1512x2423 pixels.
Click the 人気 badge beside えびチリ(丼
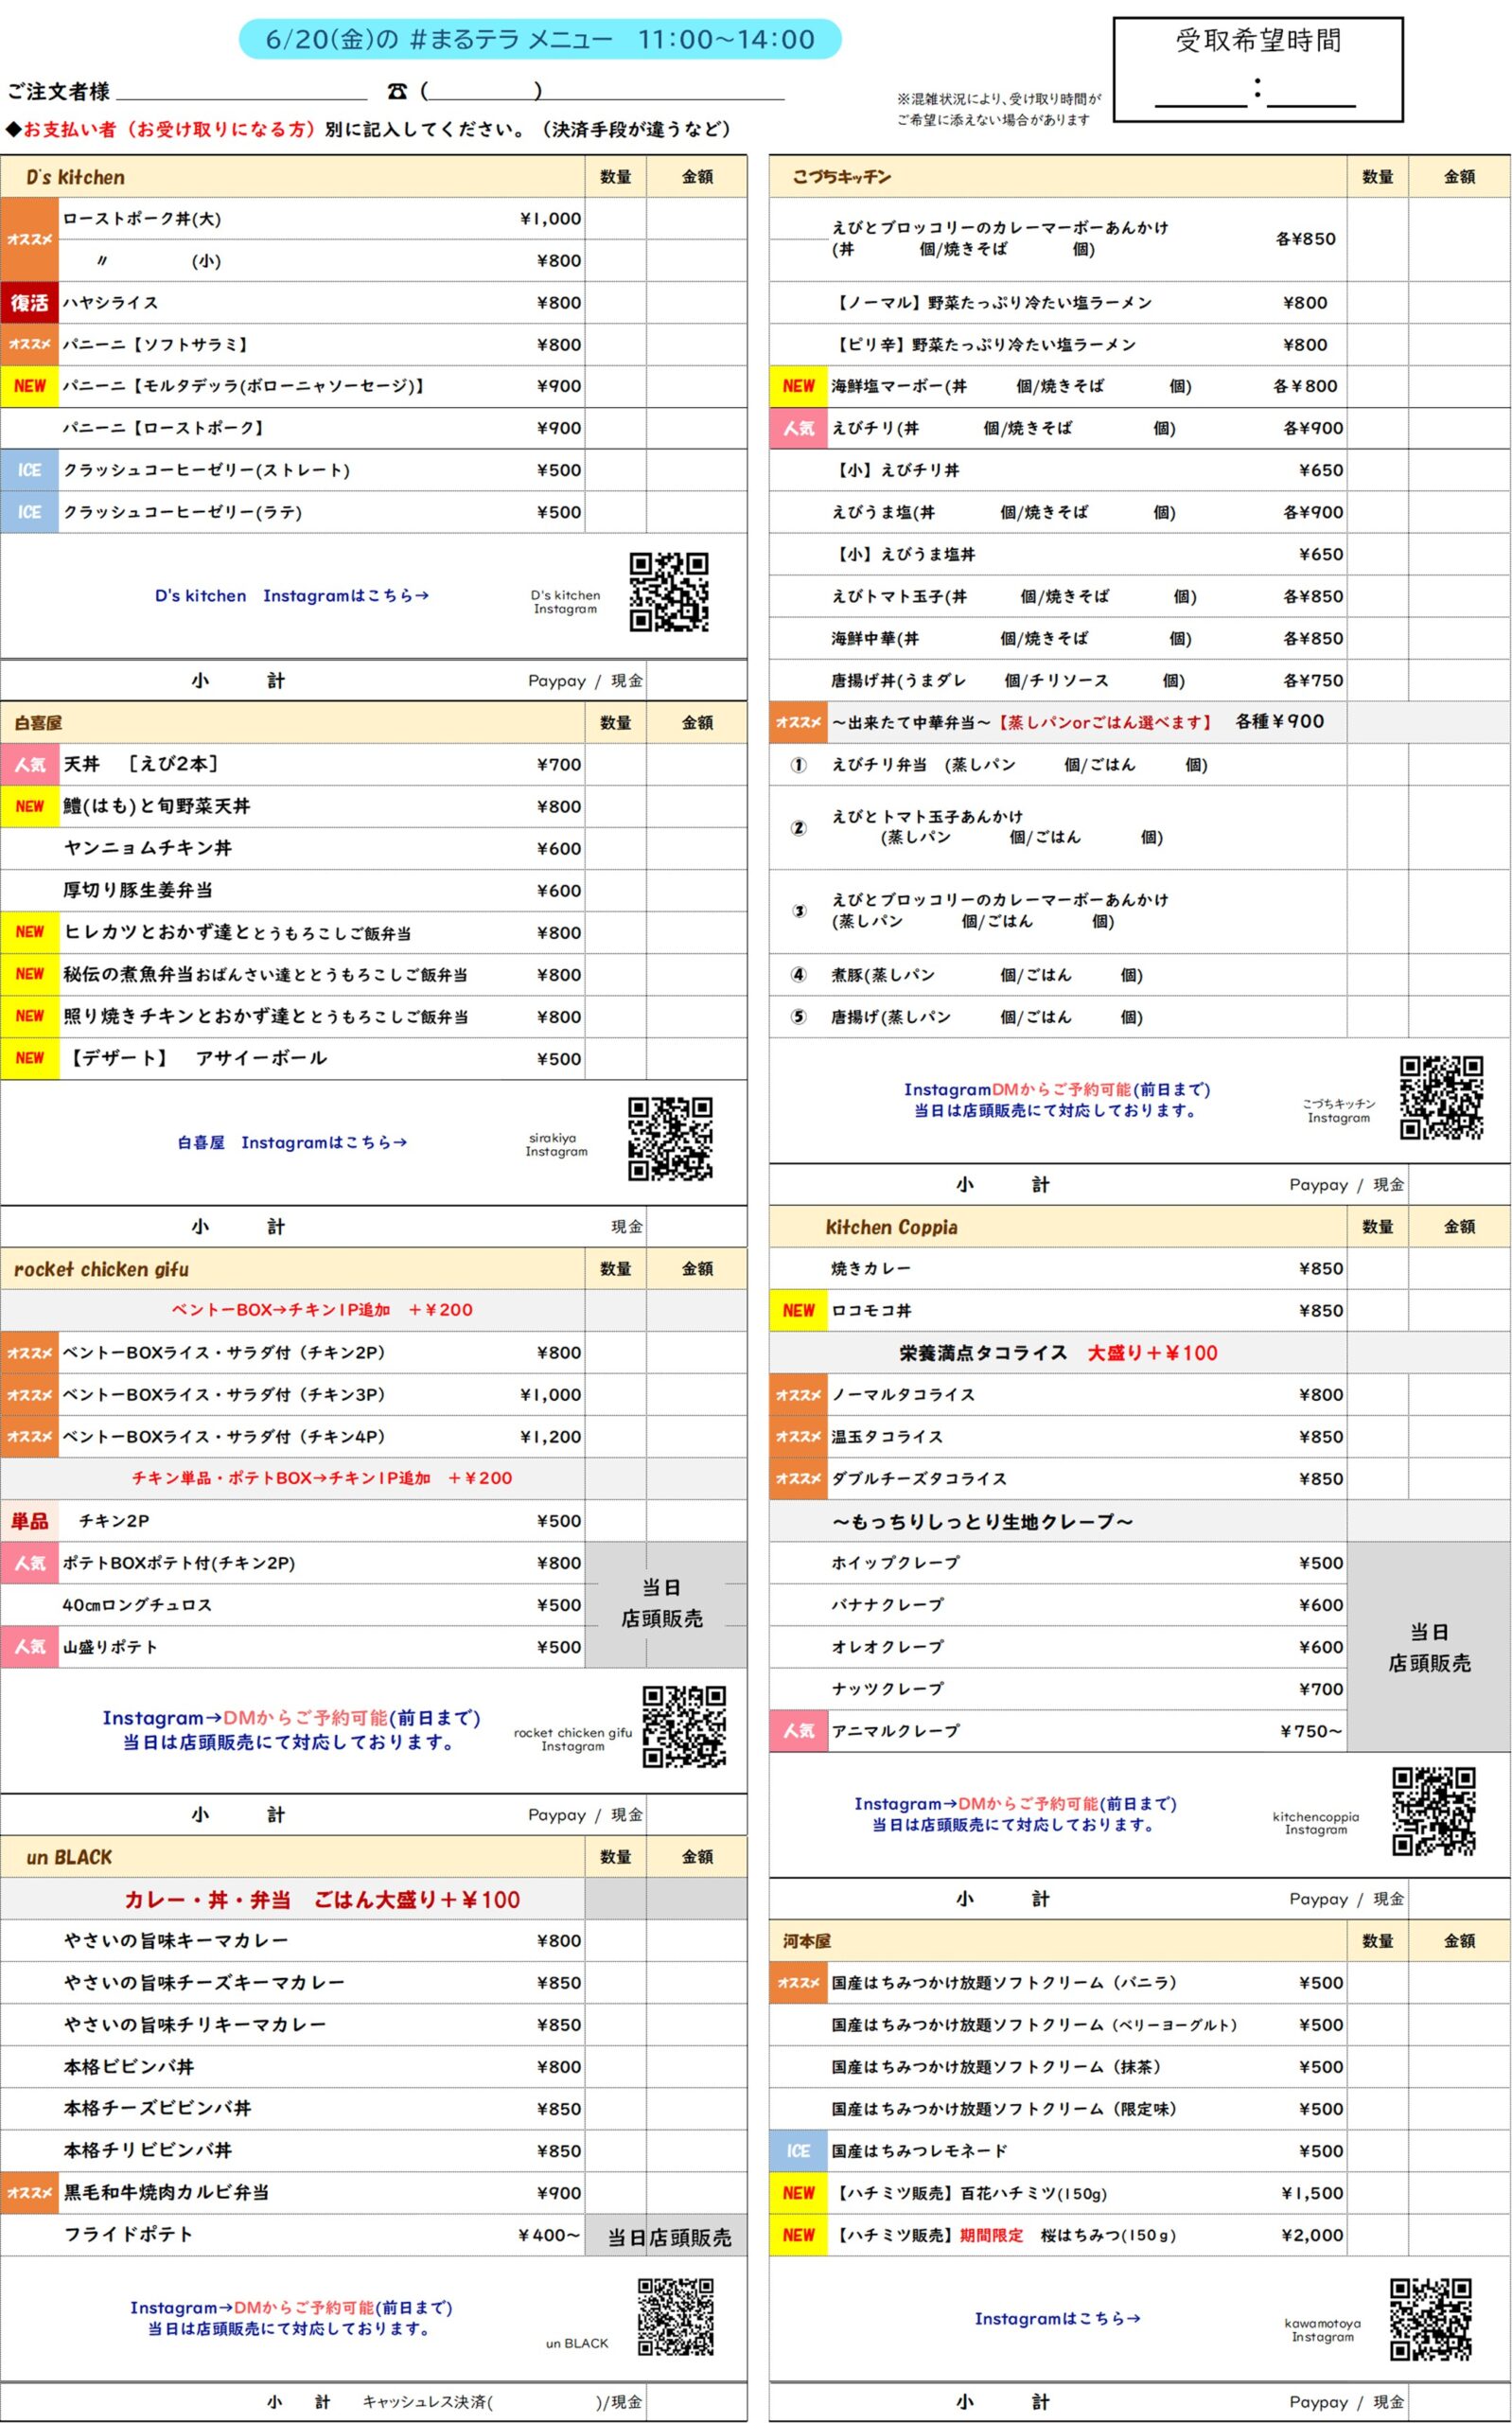tap(798, 428)
